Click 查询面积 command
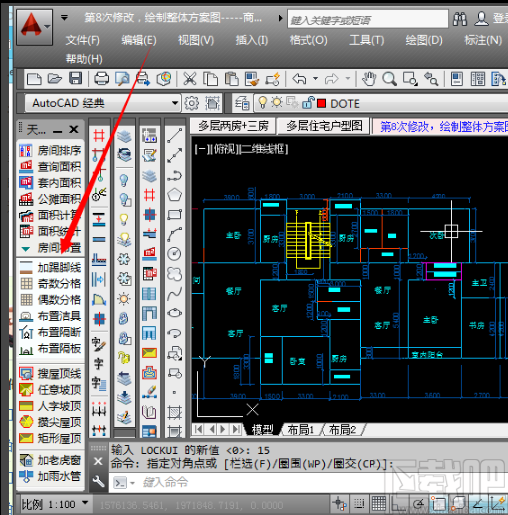Viewport: 508px width, 515px height. tap(50, 167)
